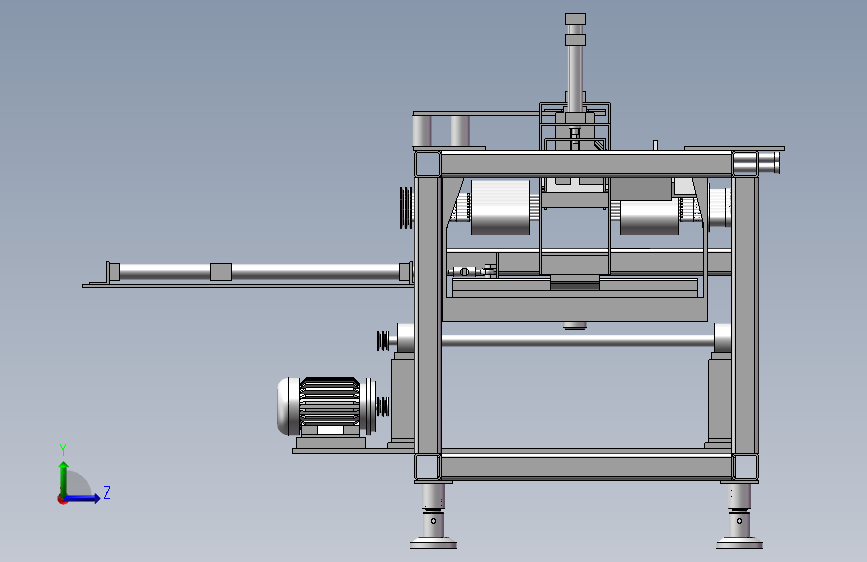
Task: Select the bottom horizontal frame beam
Action: point(586,467)
